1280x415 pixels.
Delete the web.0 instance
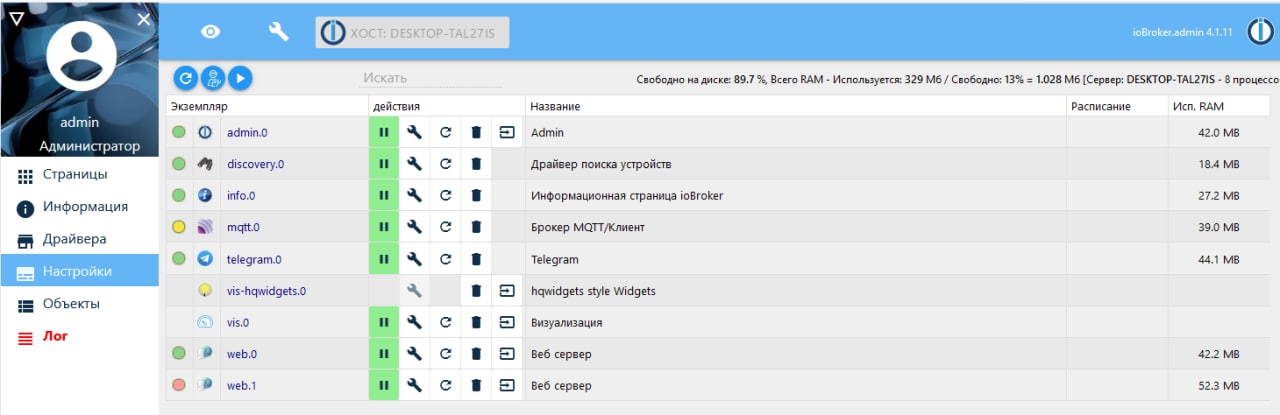point(476,354)
